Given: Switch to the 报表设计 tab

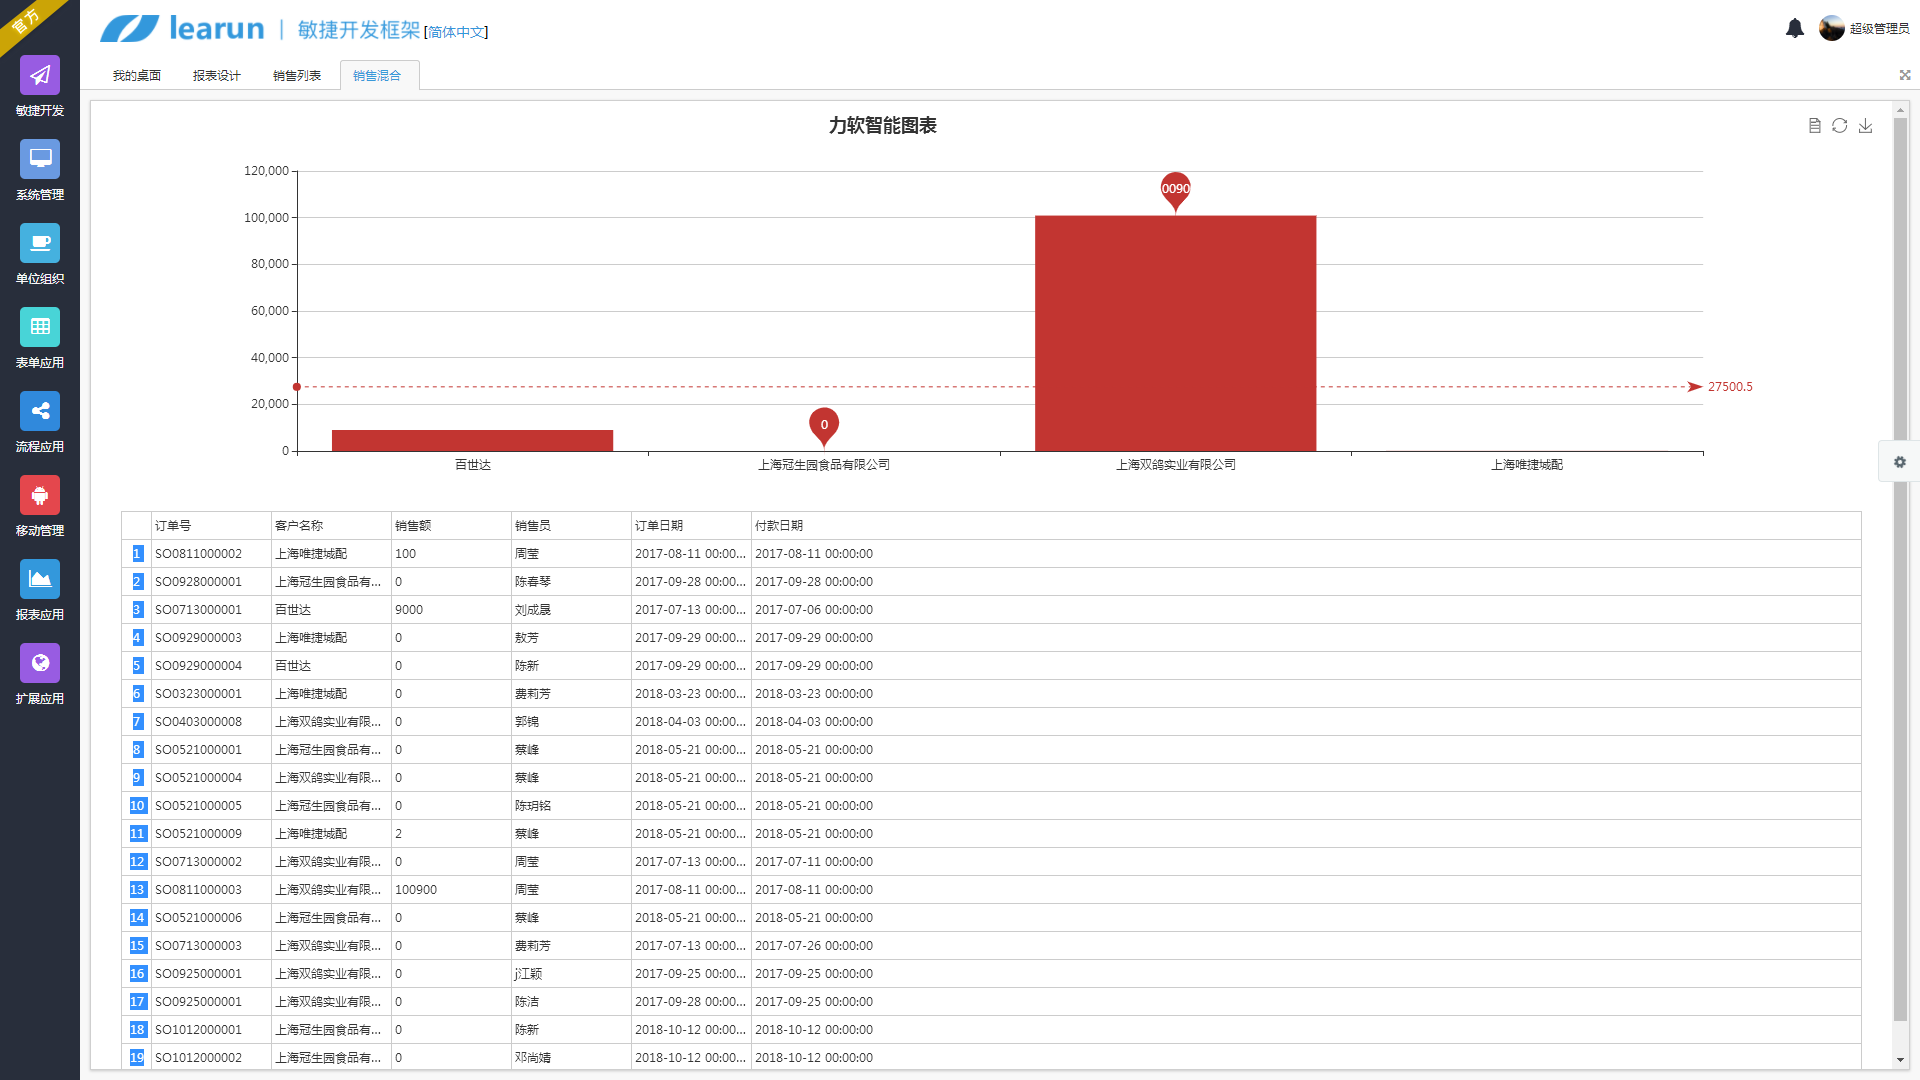Looking at the screenshot, I should pos(217,76).
